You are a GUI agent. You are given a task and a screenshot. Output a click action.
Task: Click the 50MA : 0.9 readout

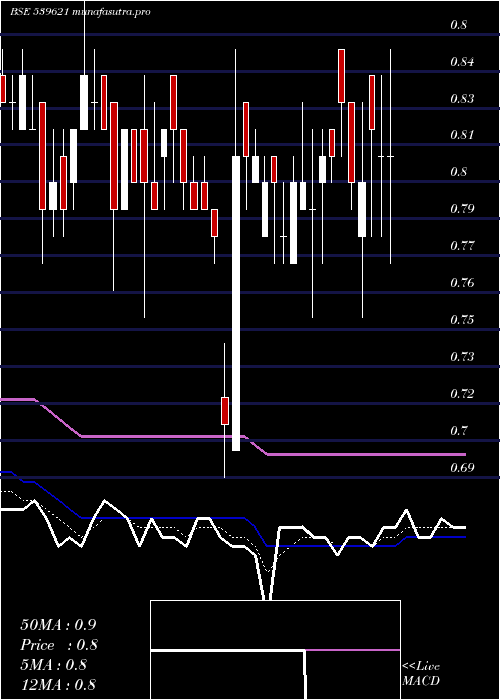click(58, 625)
